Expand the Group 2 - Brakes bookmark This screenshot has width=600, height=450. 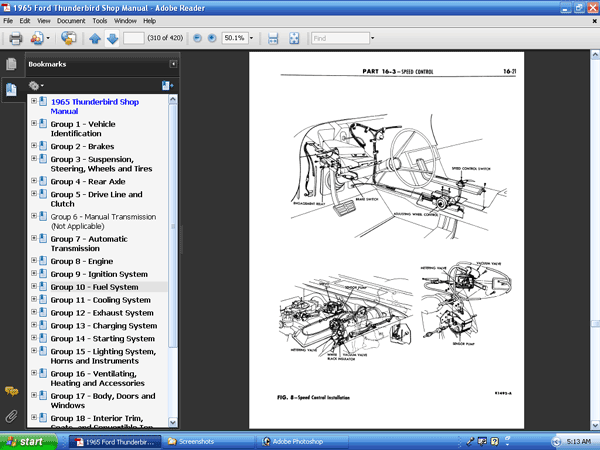tap(34, 145)
